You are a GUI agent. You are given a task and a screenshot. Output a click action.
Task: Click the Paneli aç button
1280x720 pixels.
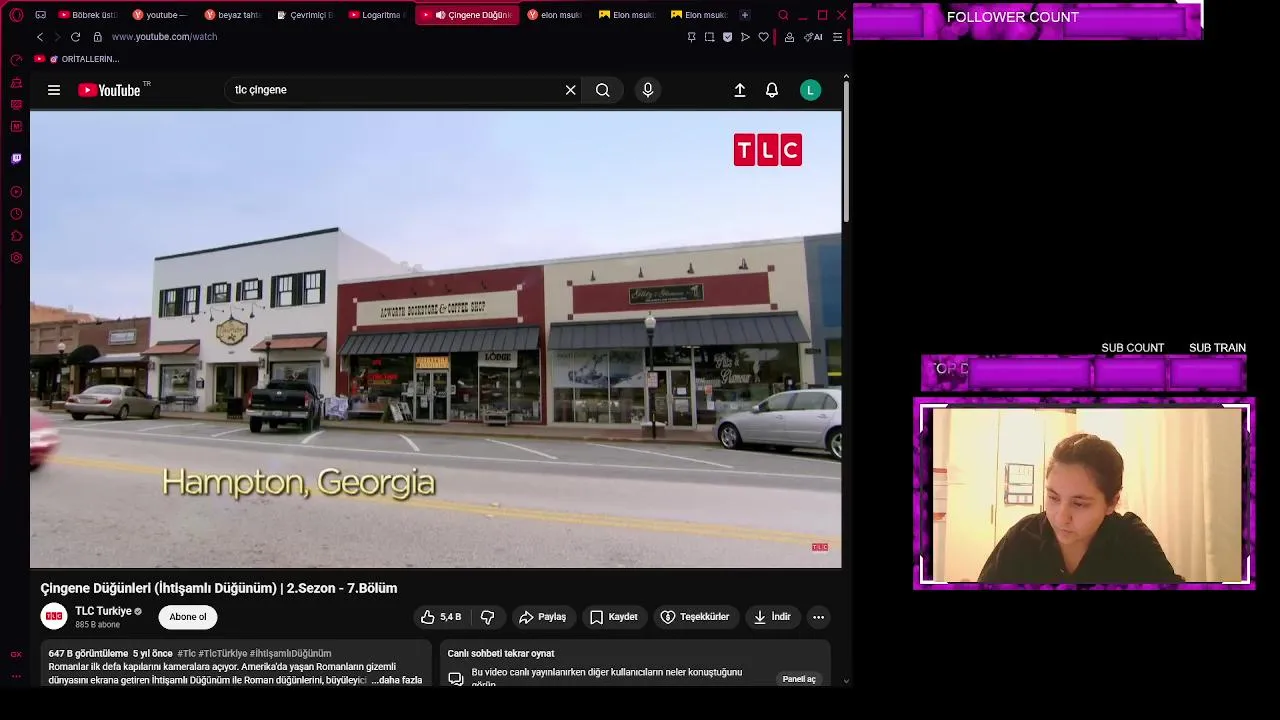coord(799,679)
